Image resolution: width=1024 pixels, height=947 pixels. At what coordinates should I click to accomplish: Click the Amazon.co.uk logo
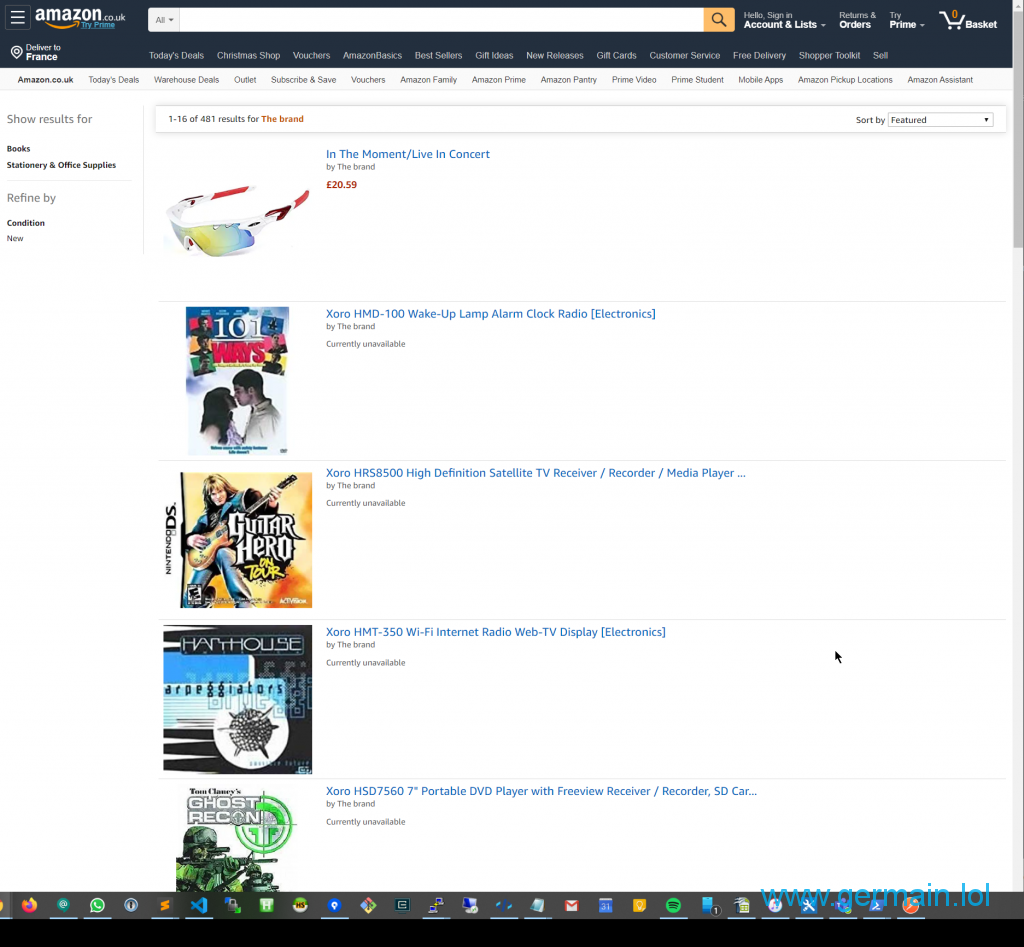(x=80, y=17)
